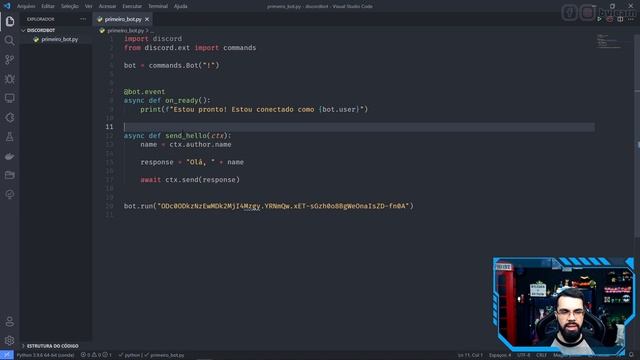Viewport: 640px width, 360px height.
Task: Open Ln 11, Col 1 go-to-line indicator
Action: coord(470,355)
